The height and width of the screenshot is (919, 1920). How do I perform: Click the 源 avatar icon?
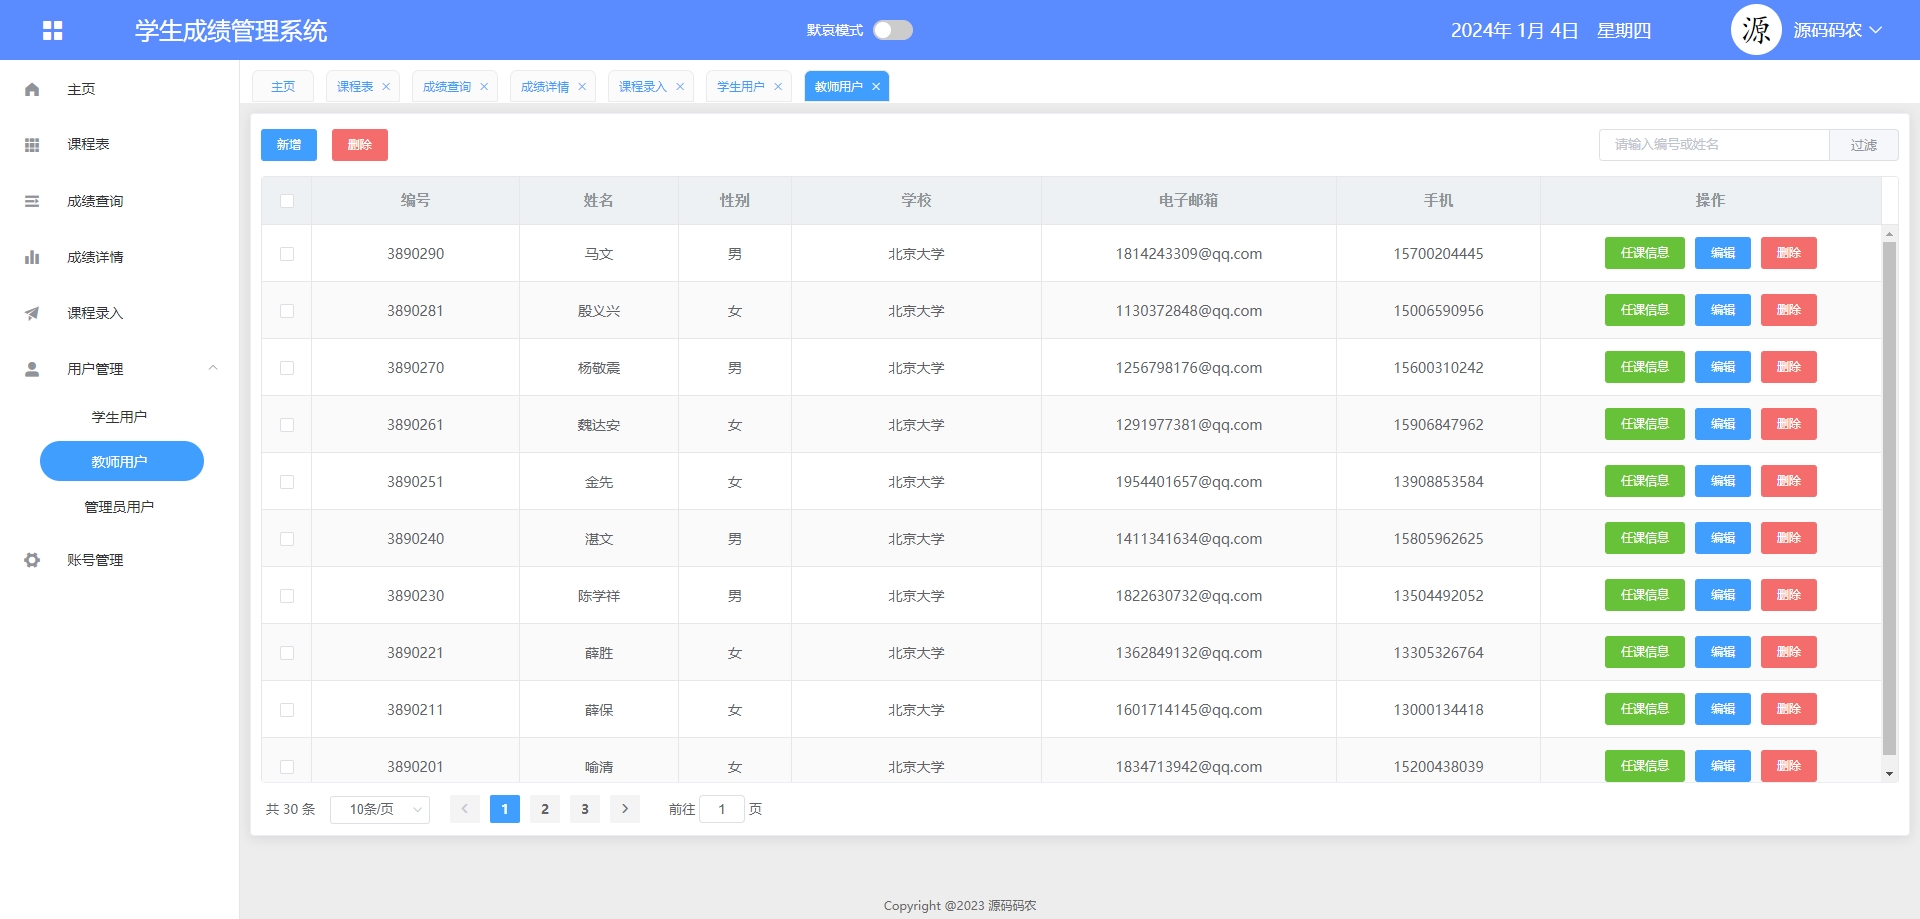1756,30
